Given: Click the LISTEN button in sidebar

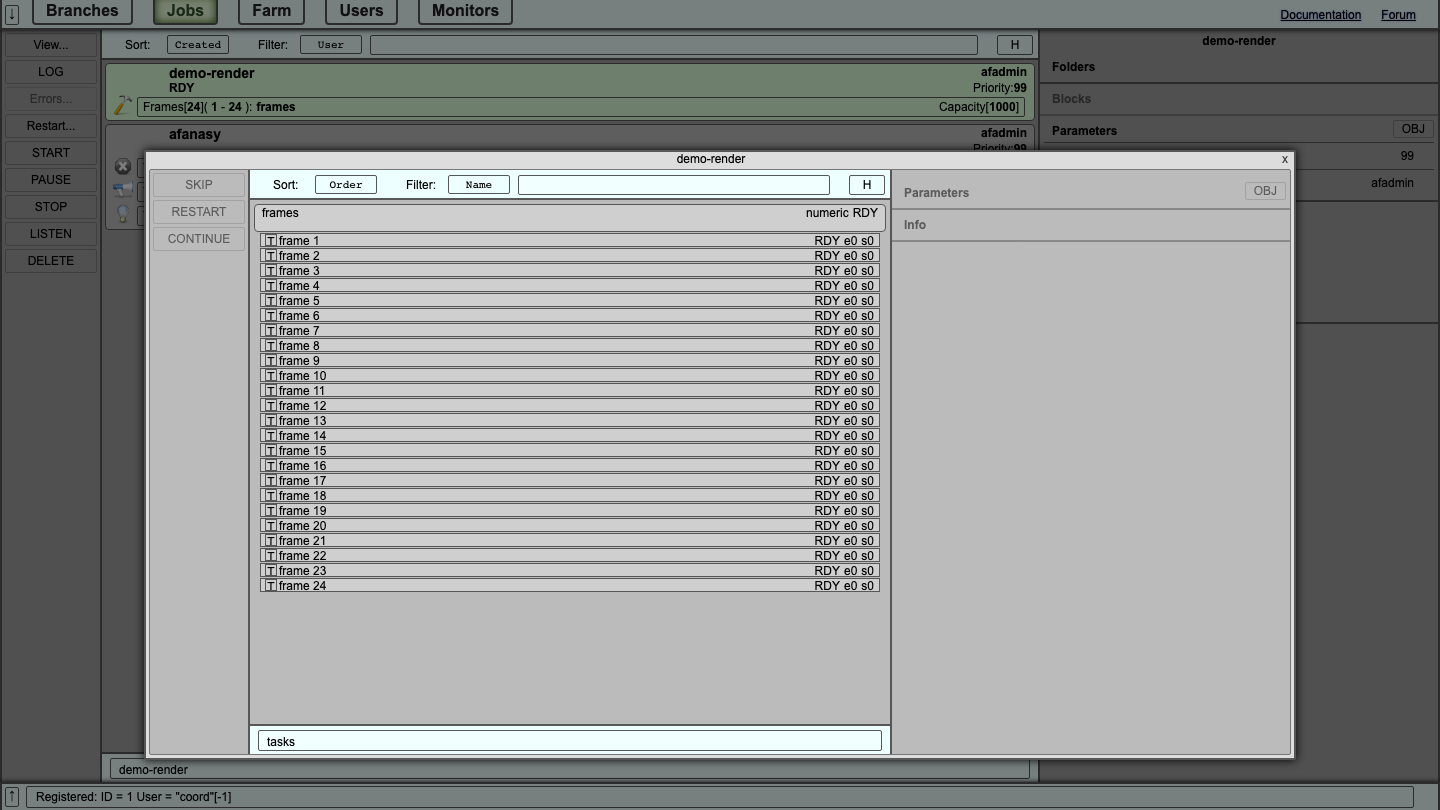Looking at the screenshot, I should [51, 234].
